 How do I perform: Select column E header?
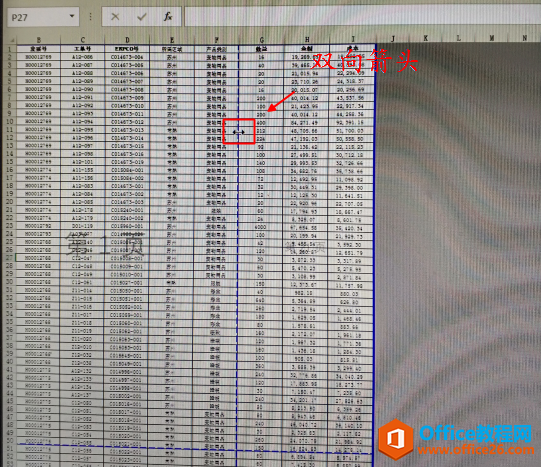click(x=172, y=40)
